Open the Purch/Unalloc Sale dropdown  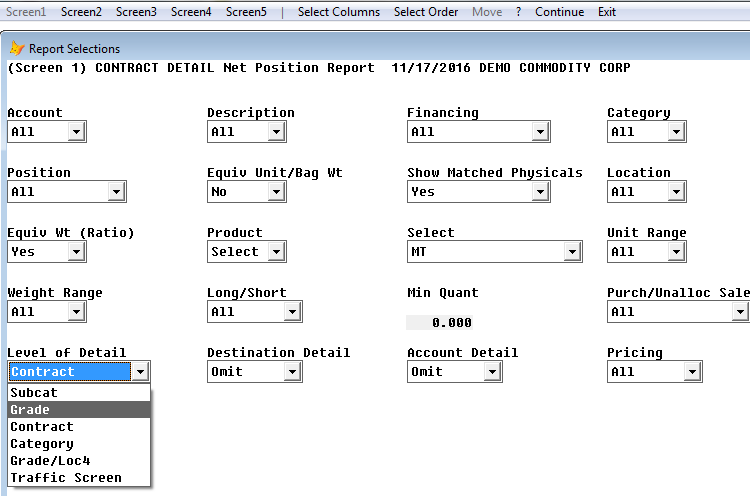point(740,312)
